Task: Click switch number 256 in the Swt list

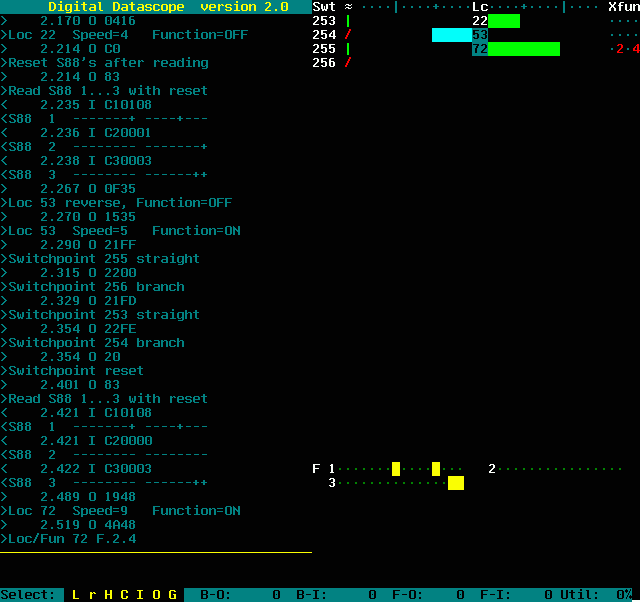Action: (x=324, y=63)
